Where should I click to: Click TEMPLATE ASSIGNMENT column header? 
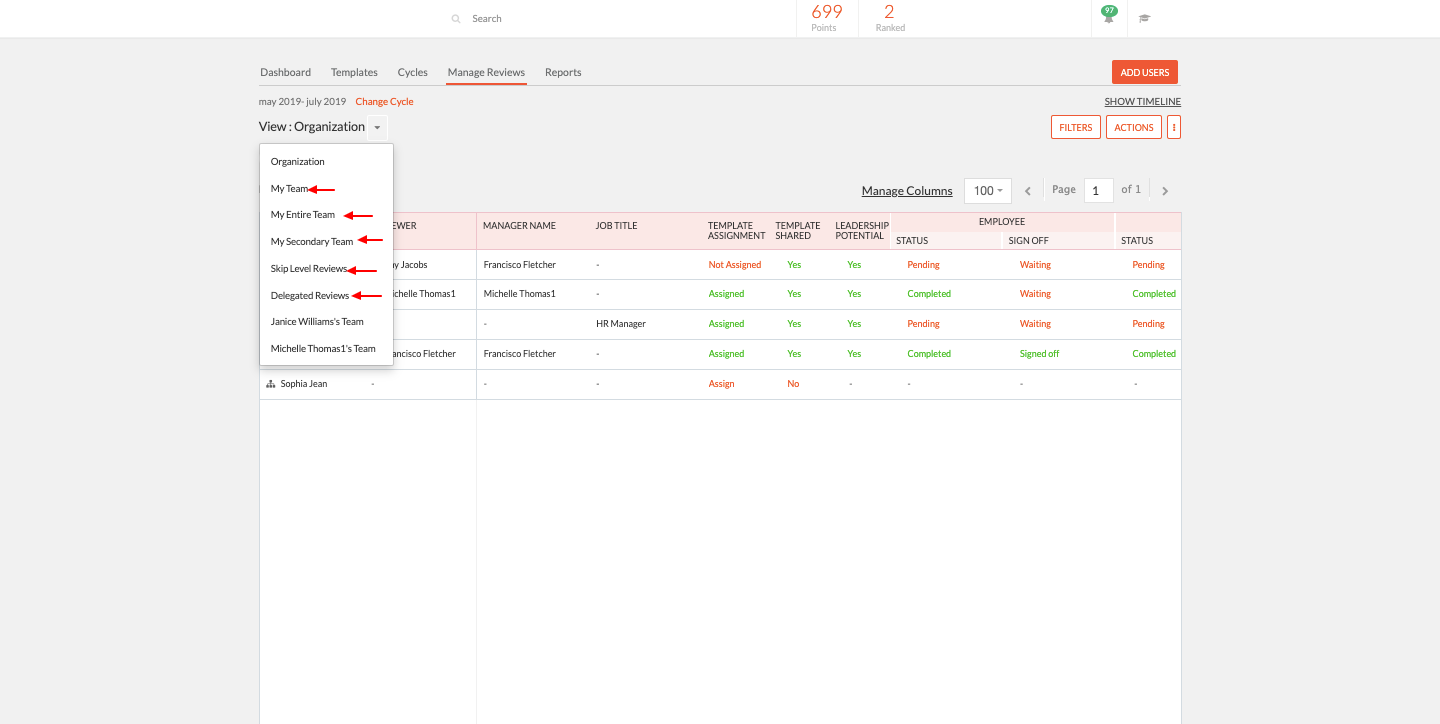point(737,231)
